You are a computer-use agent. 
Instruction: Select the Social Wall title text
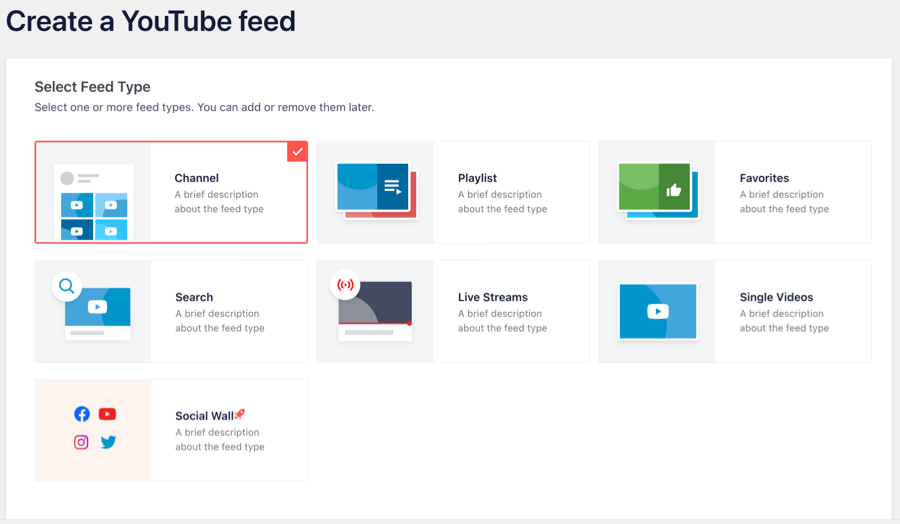pos(204,416)
